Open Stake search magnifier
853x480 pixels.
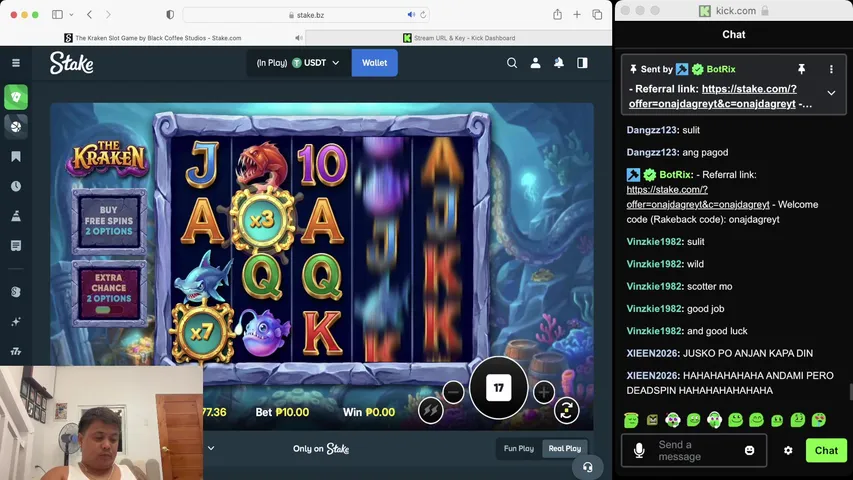pos(512,63)
